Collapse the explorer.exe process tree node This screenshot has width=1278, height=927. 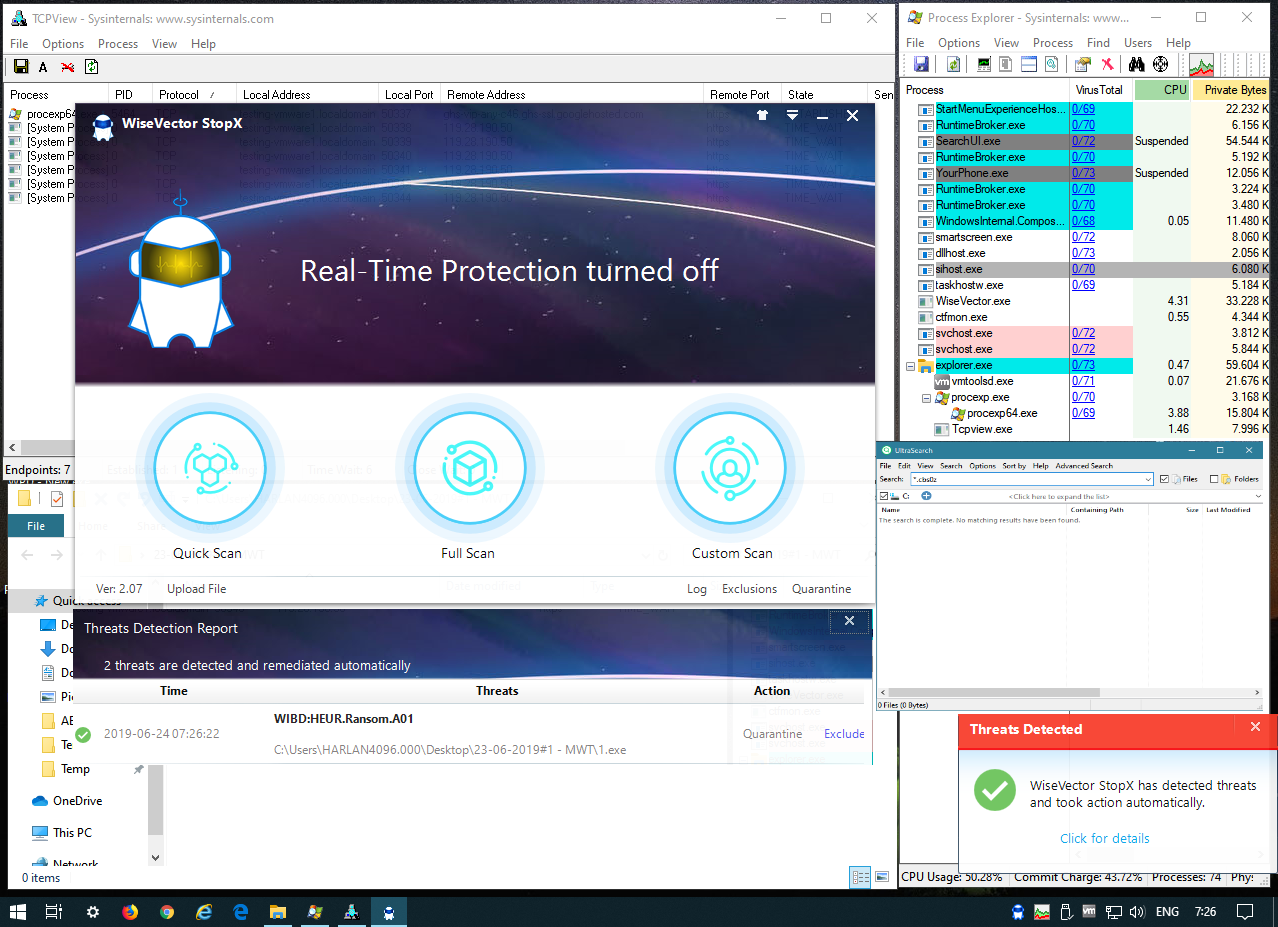pyautogui.click(x=910, y=366)
